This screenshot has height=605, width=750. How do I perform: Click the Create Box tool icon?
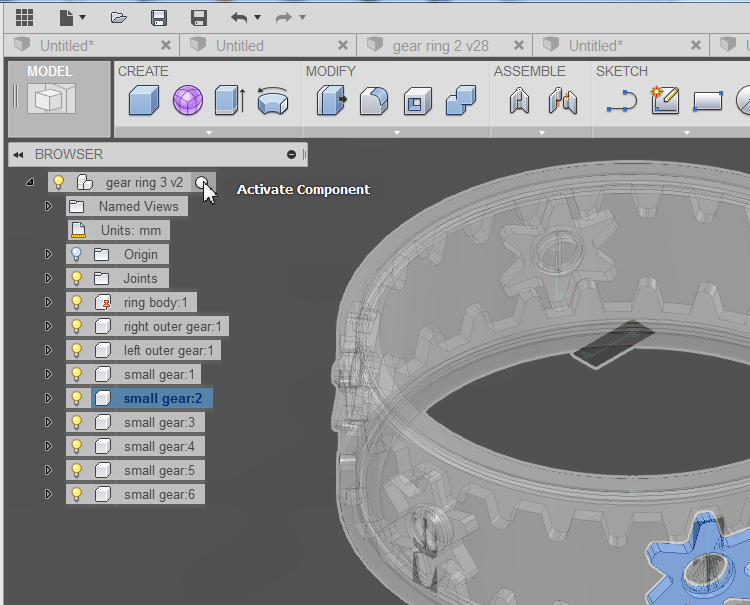click(145, 100)
